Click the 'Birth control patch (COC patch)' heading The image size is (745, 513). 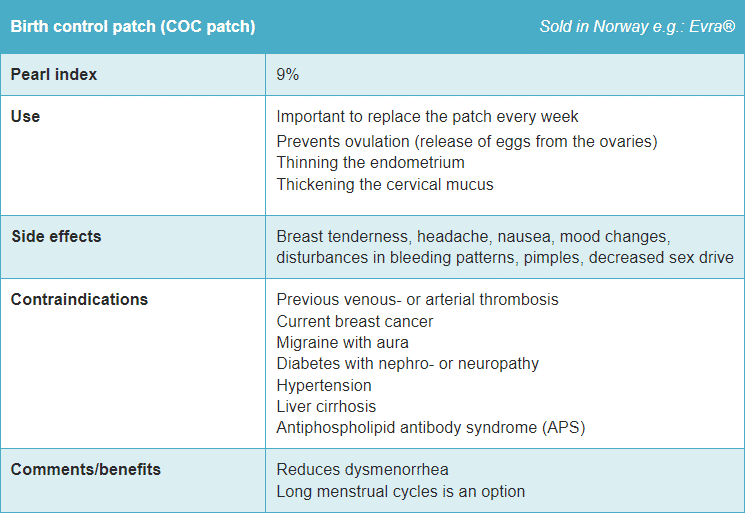coord(133,26)
